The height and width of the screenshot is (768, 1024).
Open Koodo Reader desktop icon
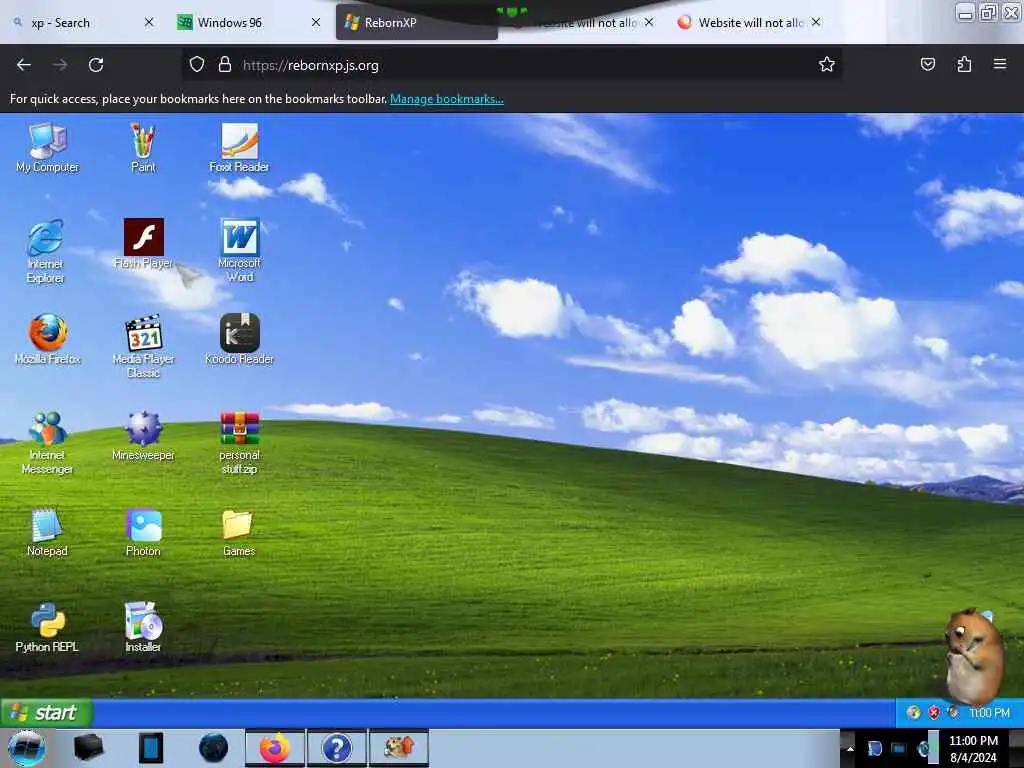(x=239, y=340)
